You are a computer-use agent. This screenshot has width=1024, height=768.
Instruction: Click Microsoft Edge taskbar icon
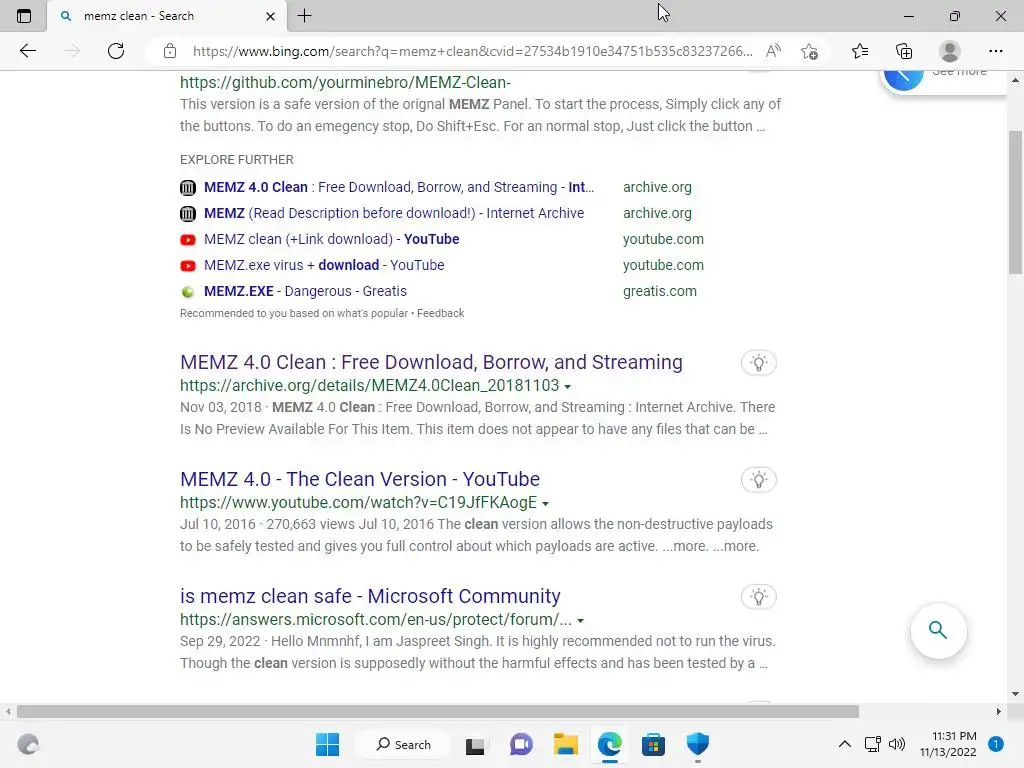(x=609, y=744)
